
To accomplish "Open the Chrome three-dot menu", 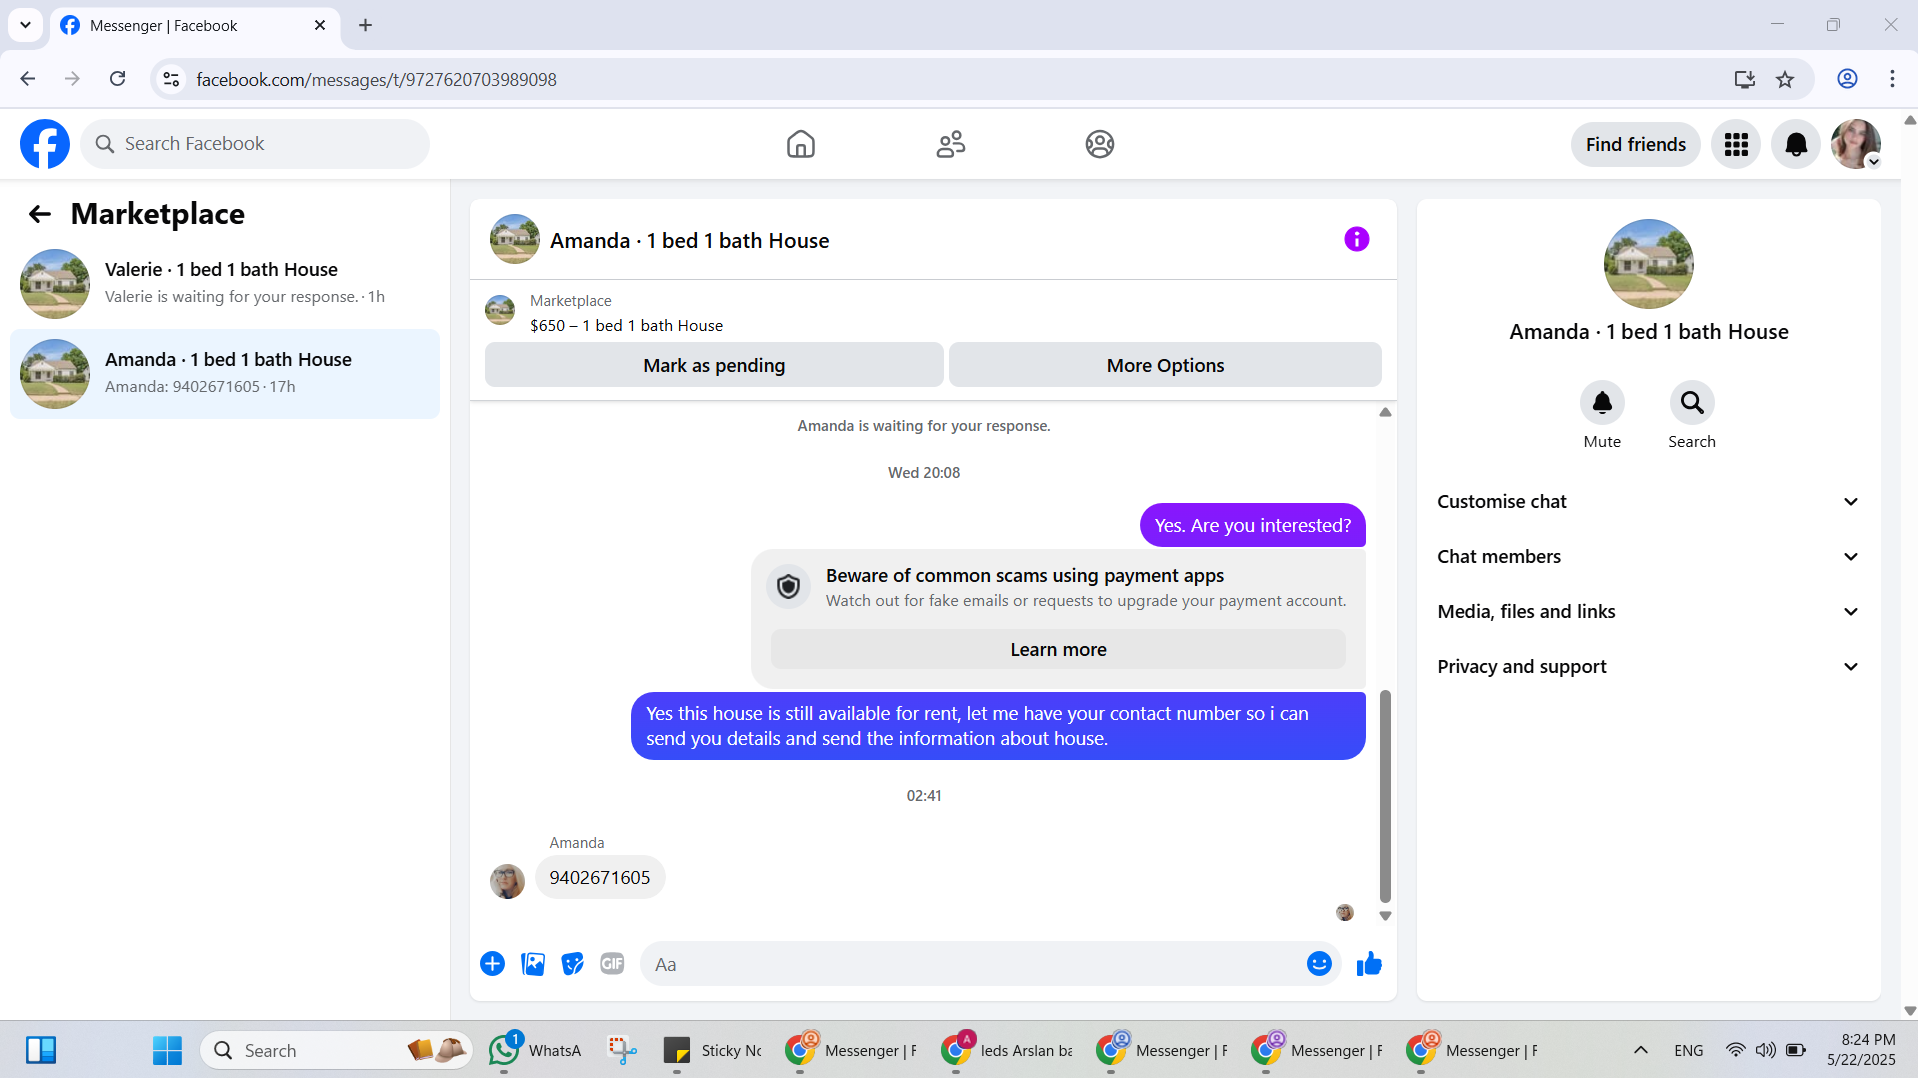I will click(x=1892, y=79).
